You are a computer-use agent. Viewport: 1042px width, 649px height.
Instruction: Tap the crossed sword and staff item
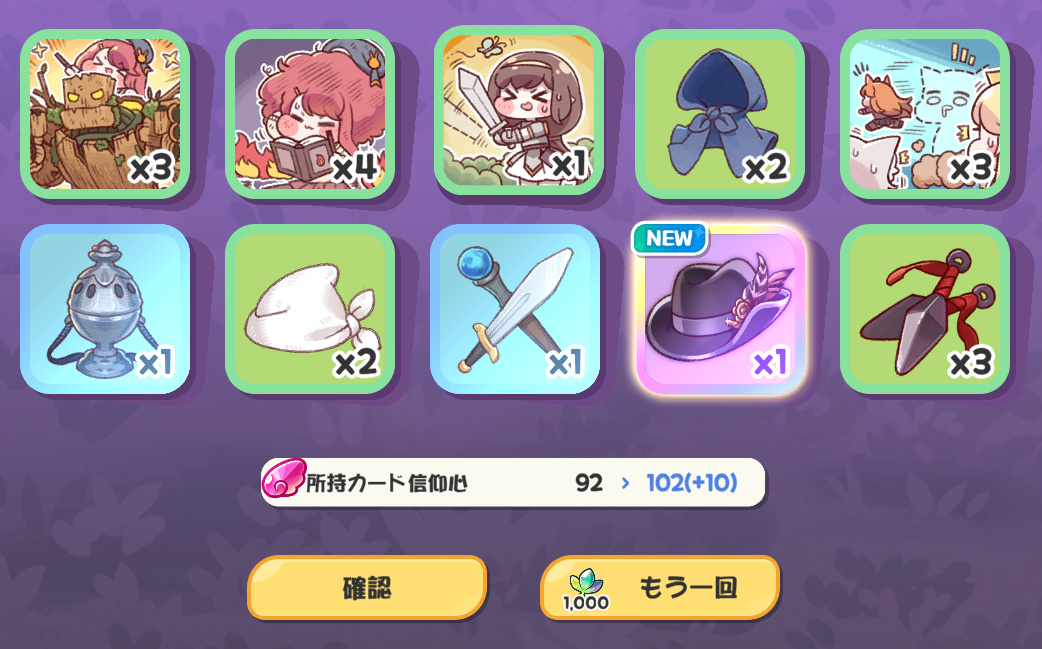[x=515, y=309]
